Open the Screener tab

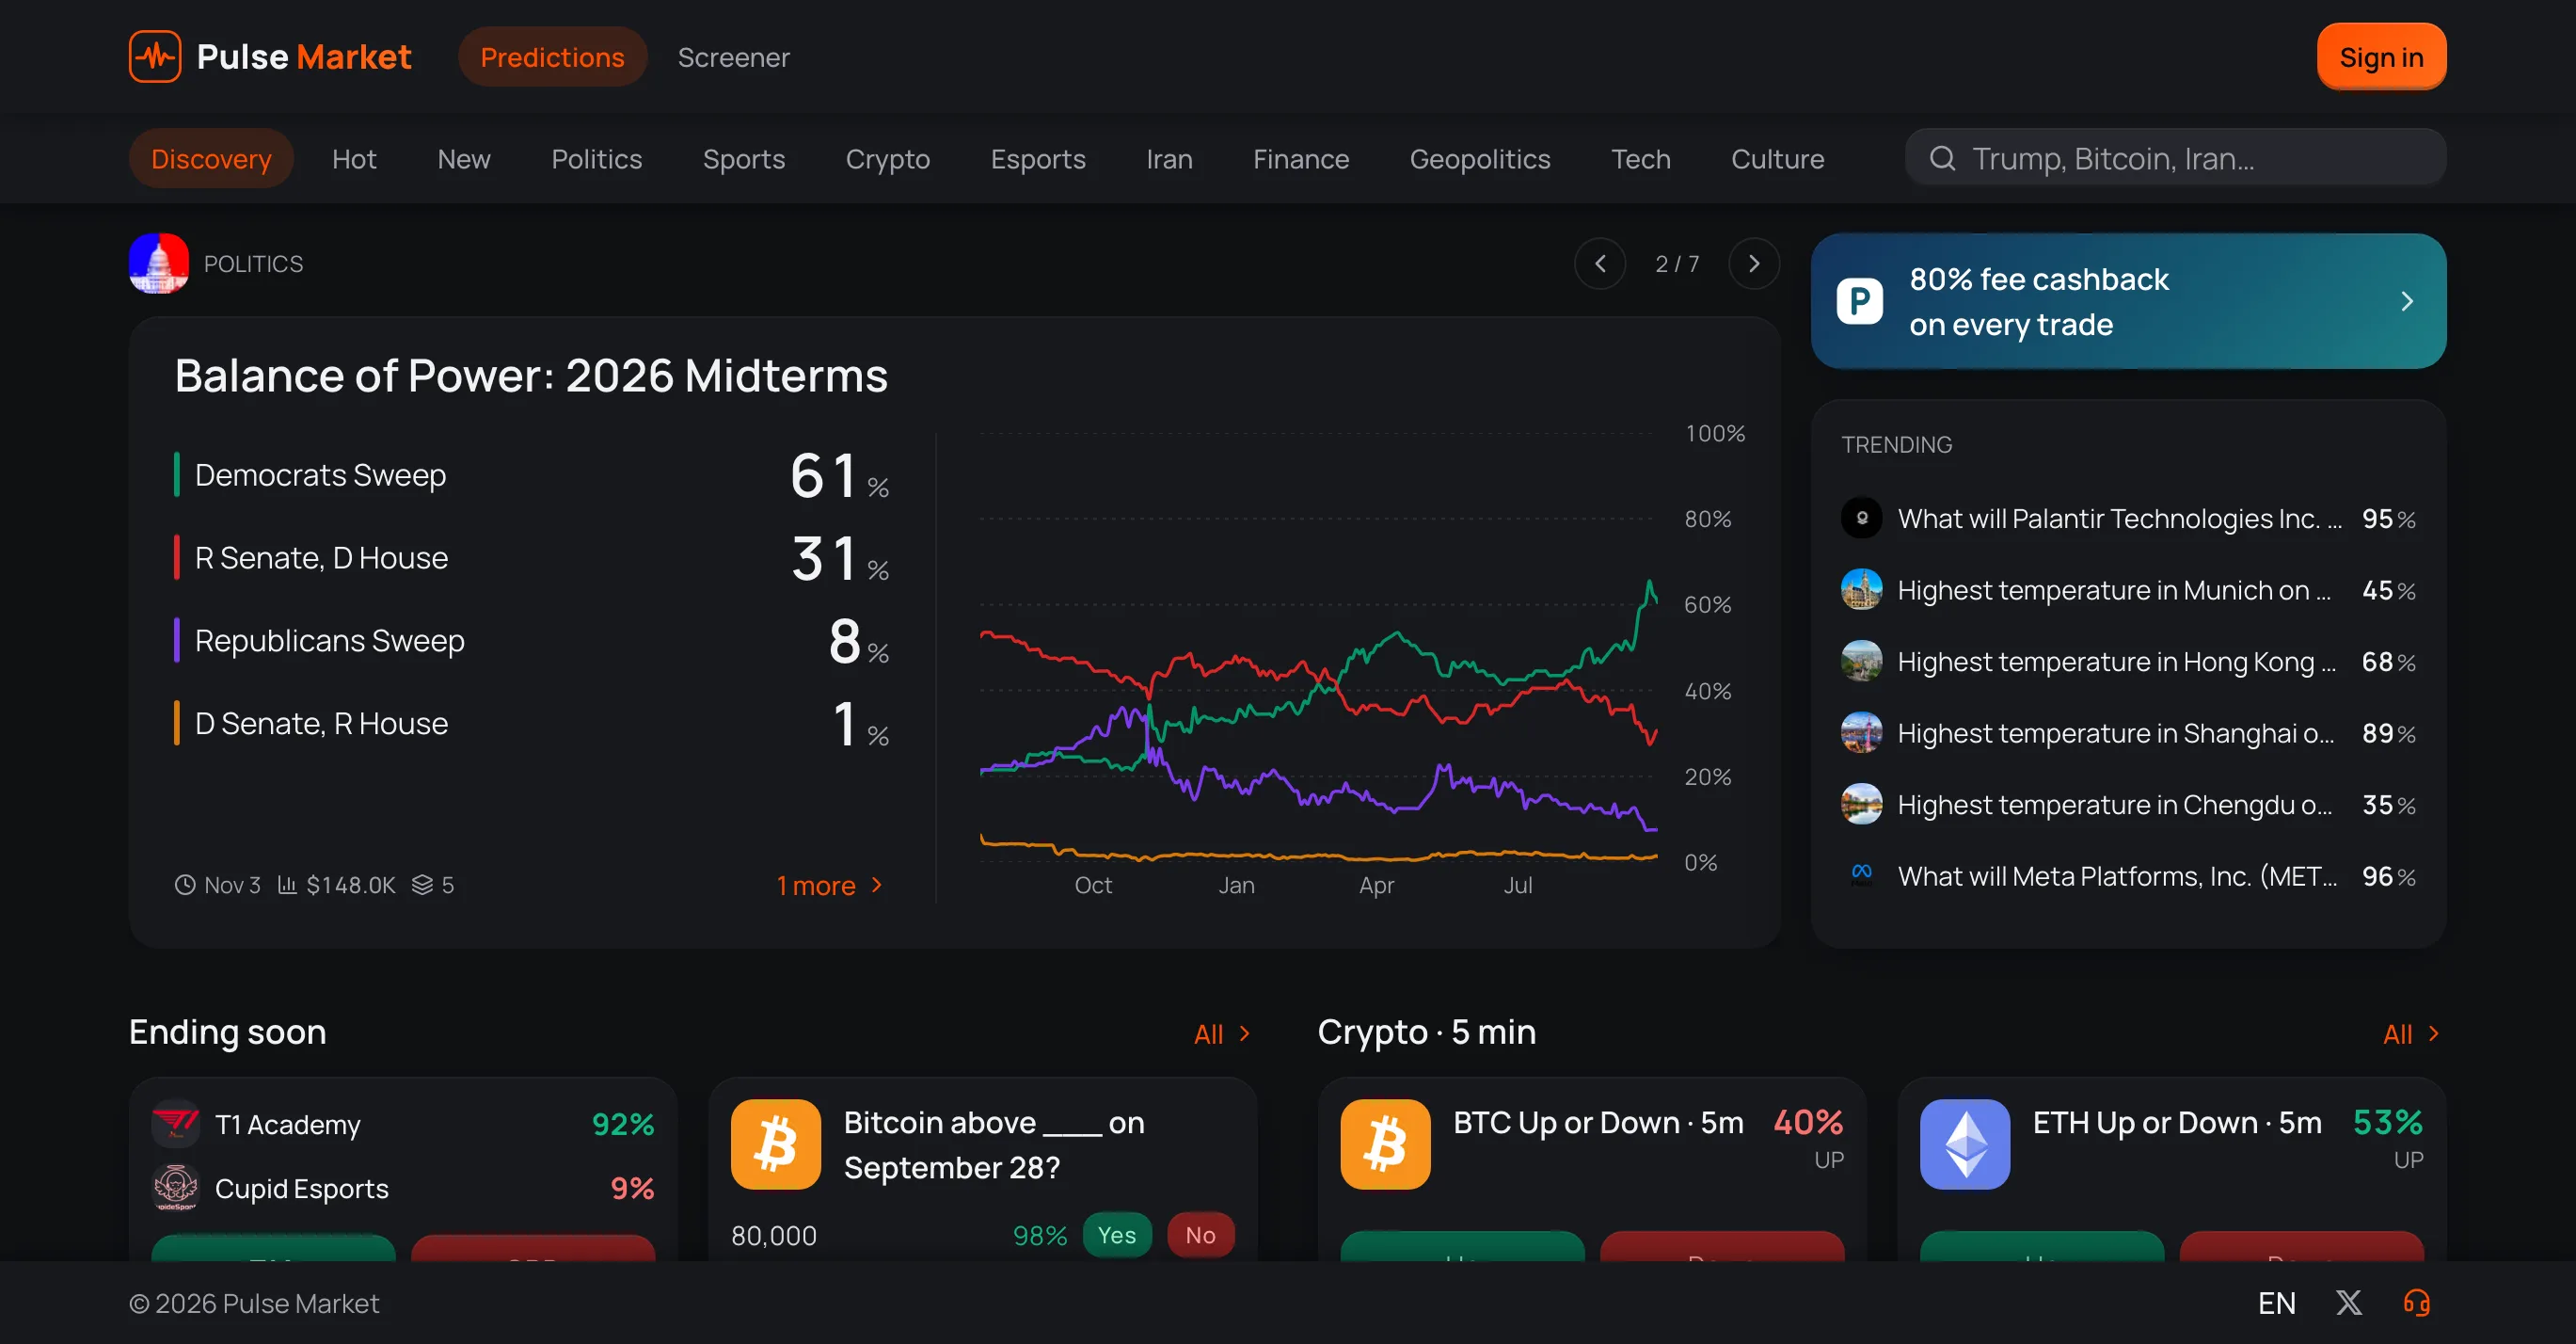(x=733, y=57)
